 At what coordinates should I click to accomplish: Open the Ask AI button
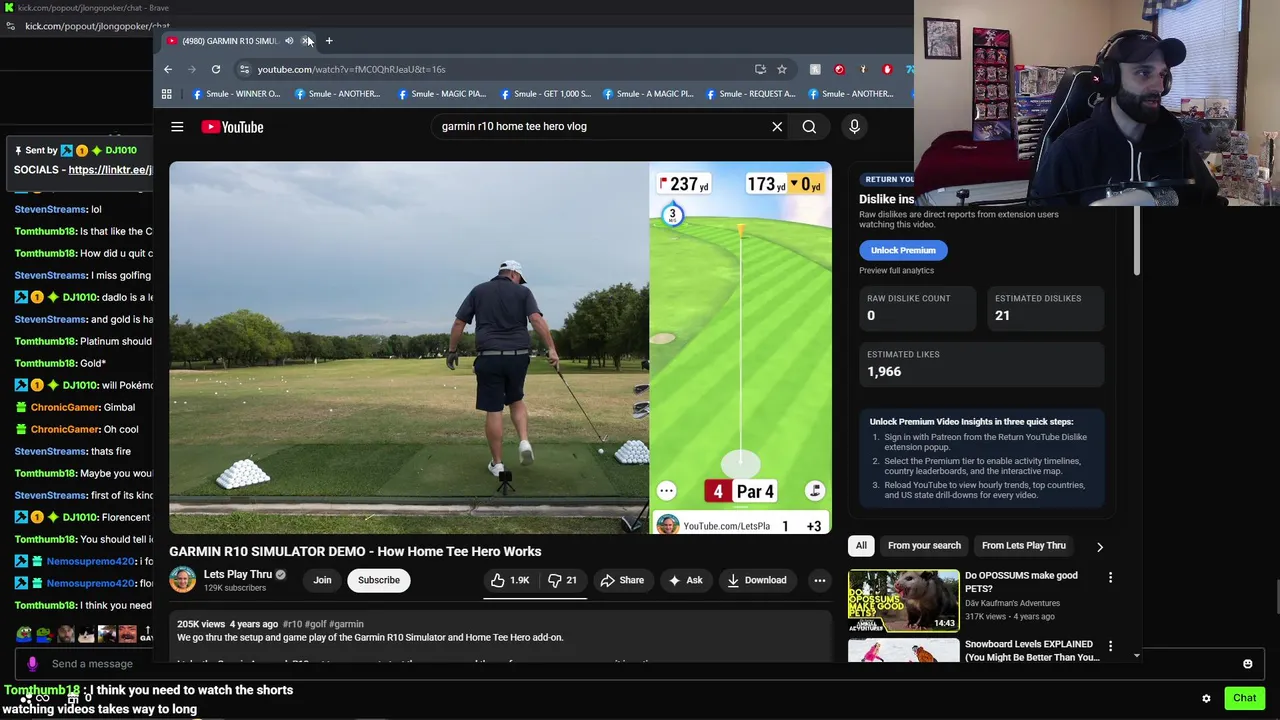685,580
